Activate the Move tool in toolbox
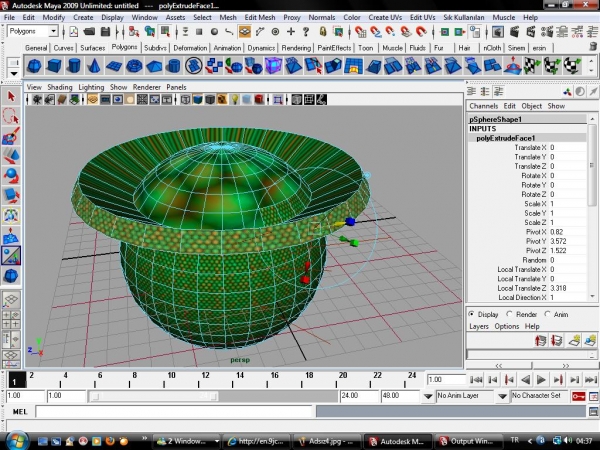 11,156
